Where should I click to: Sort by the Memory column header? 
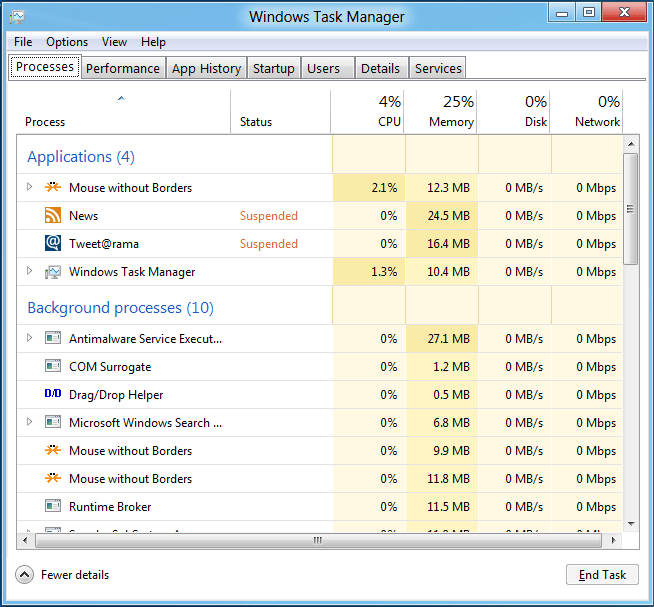coord(440,111)
